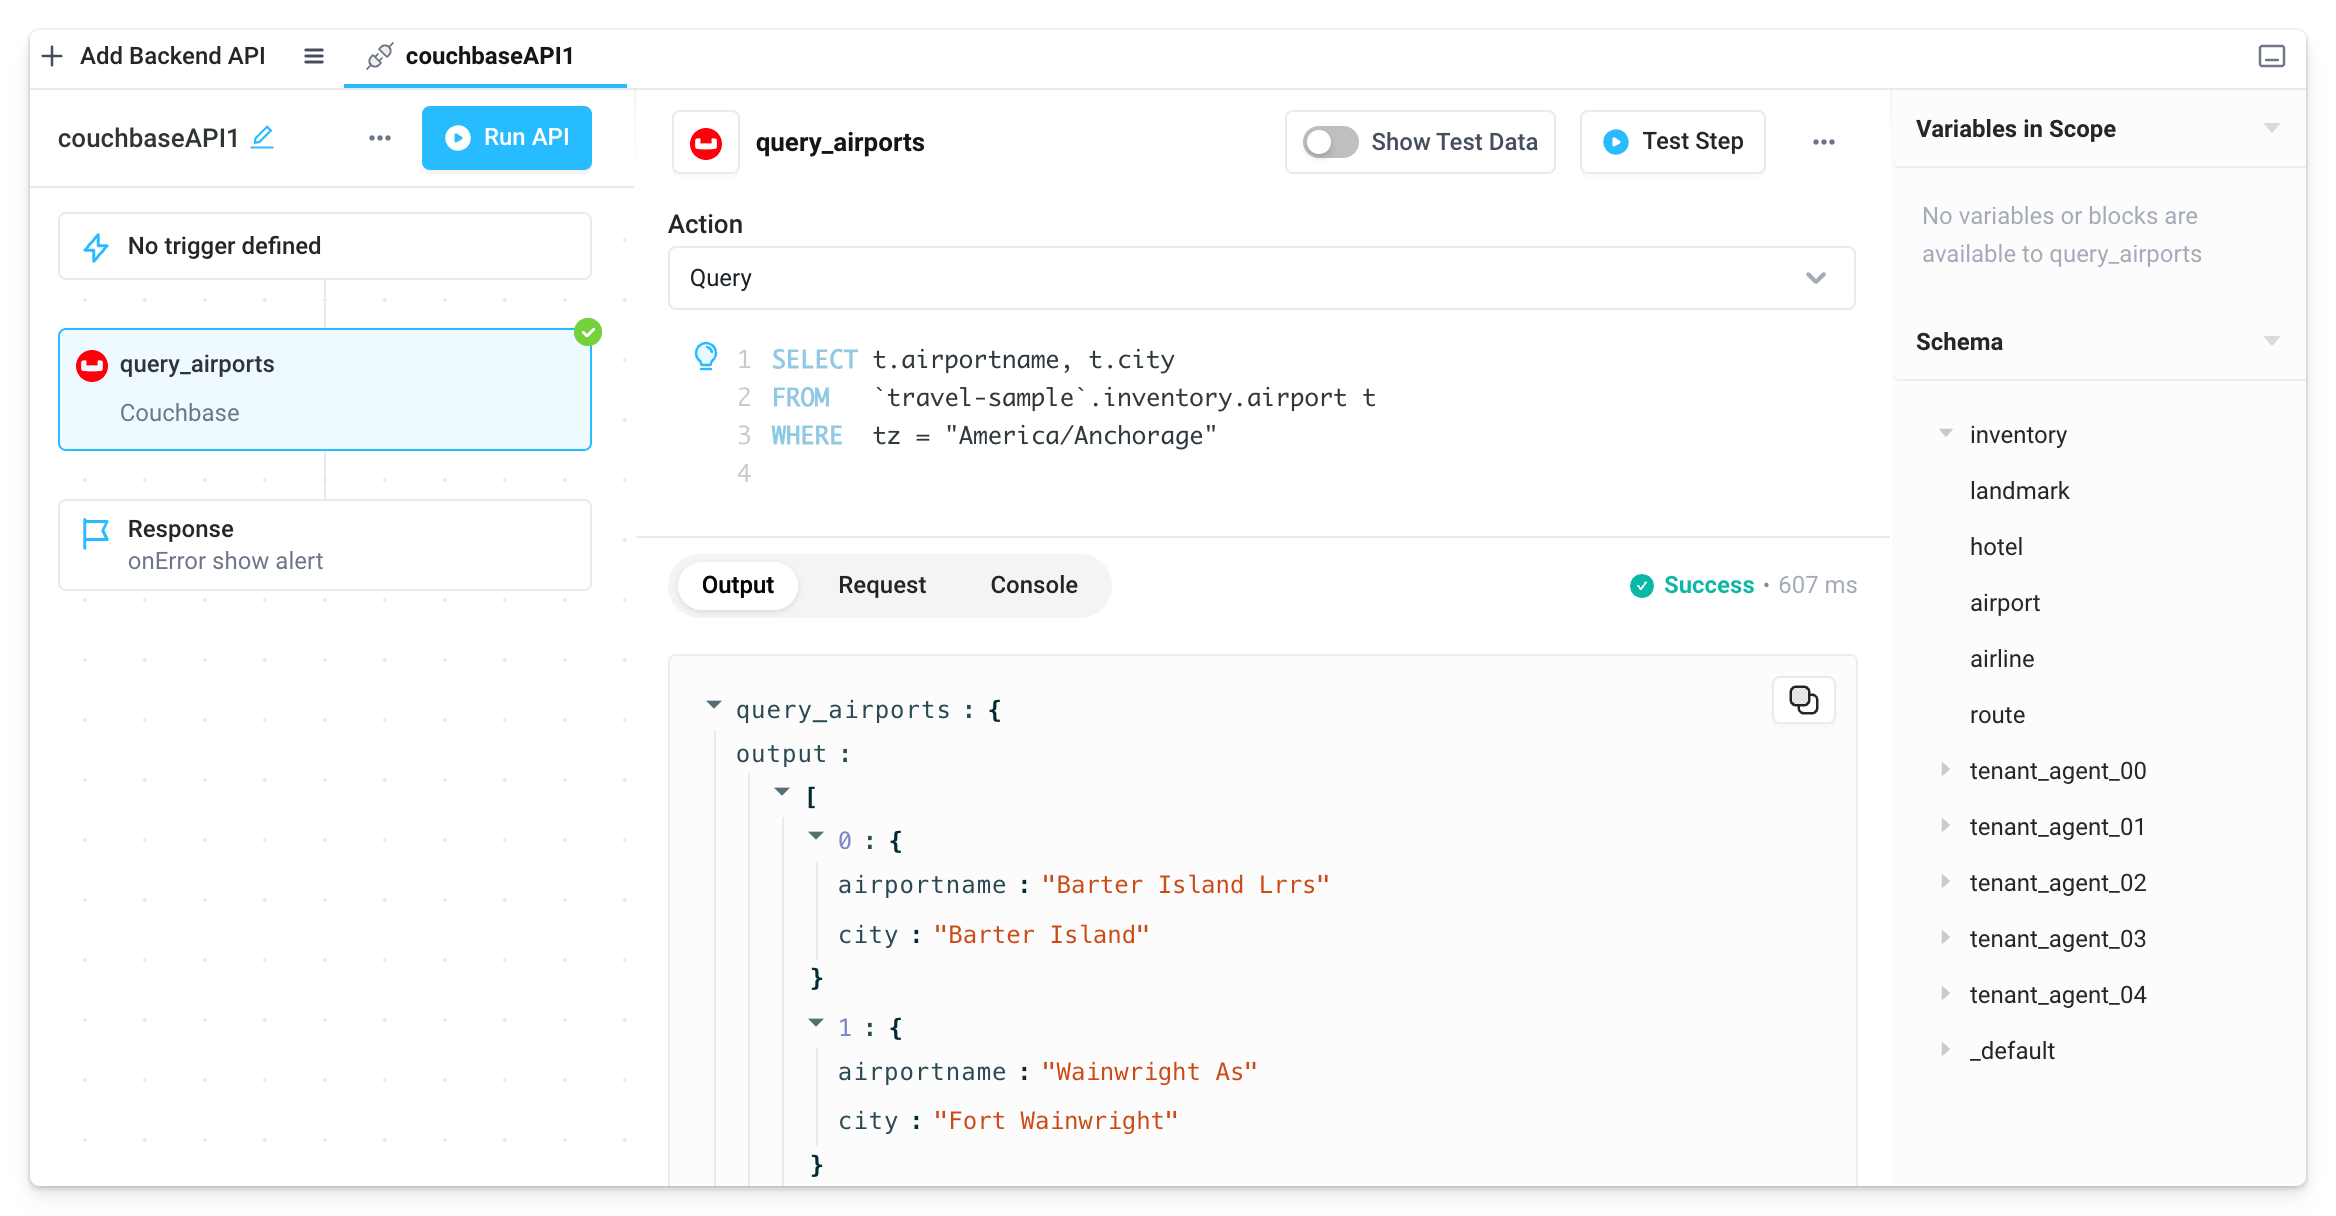Expand the tenant_agent_00 schema node
2336x1216 pixels.
tap(1944, 770)
